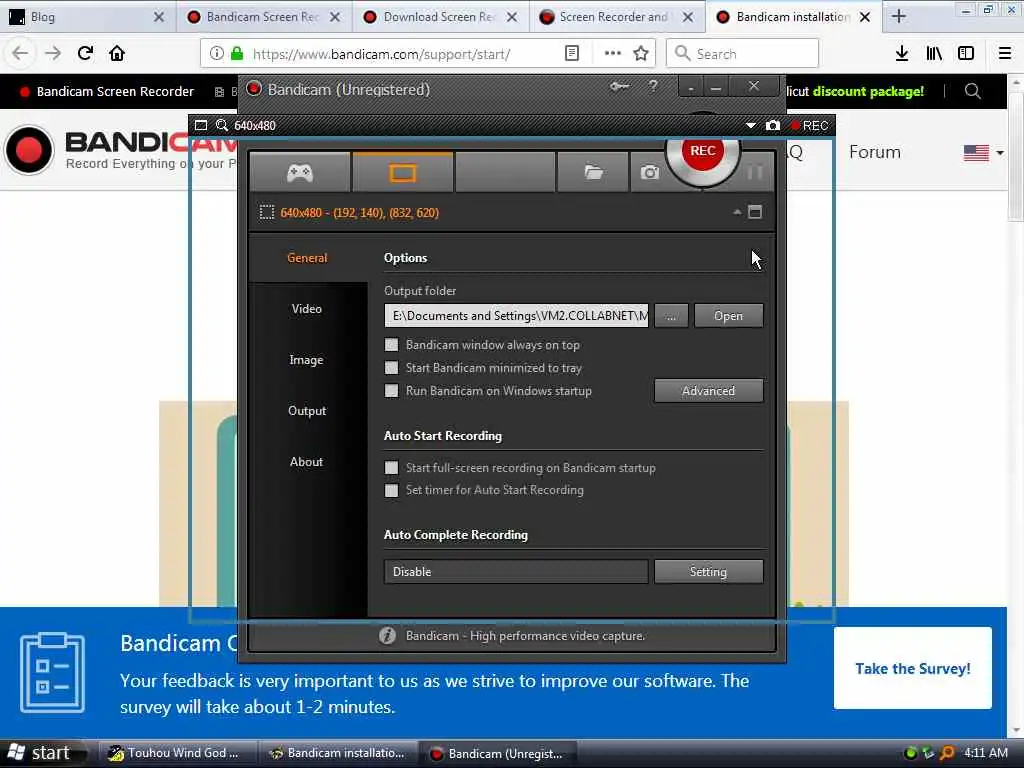
Task: Click the 4:11 AM system tray clock
Action: [x=986, y=753]
